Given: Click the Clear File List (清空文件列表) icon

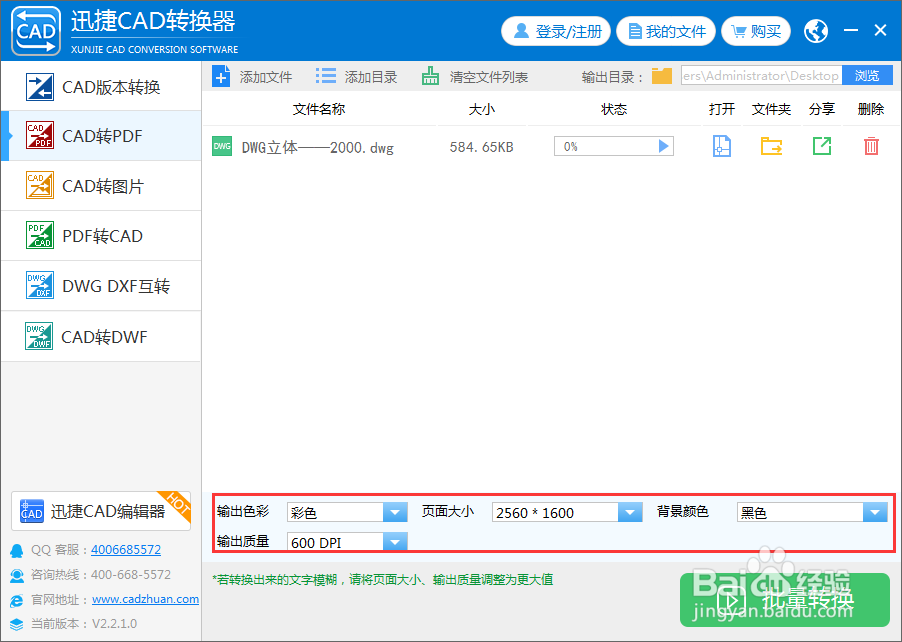Looking at the screenshot, I should tap(430, 75).
